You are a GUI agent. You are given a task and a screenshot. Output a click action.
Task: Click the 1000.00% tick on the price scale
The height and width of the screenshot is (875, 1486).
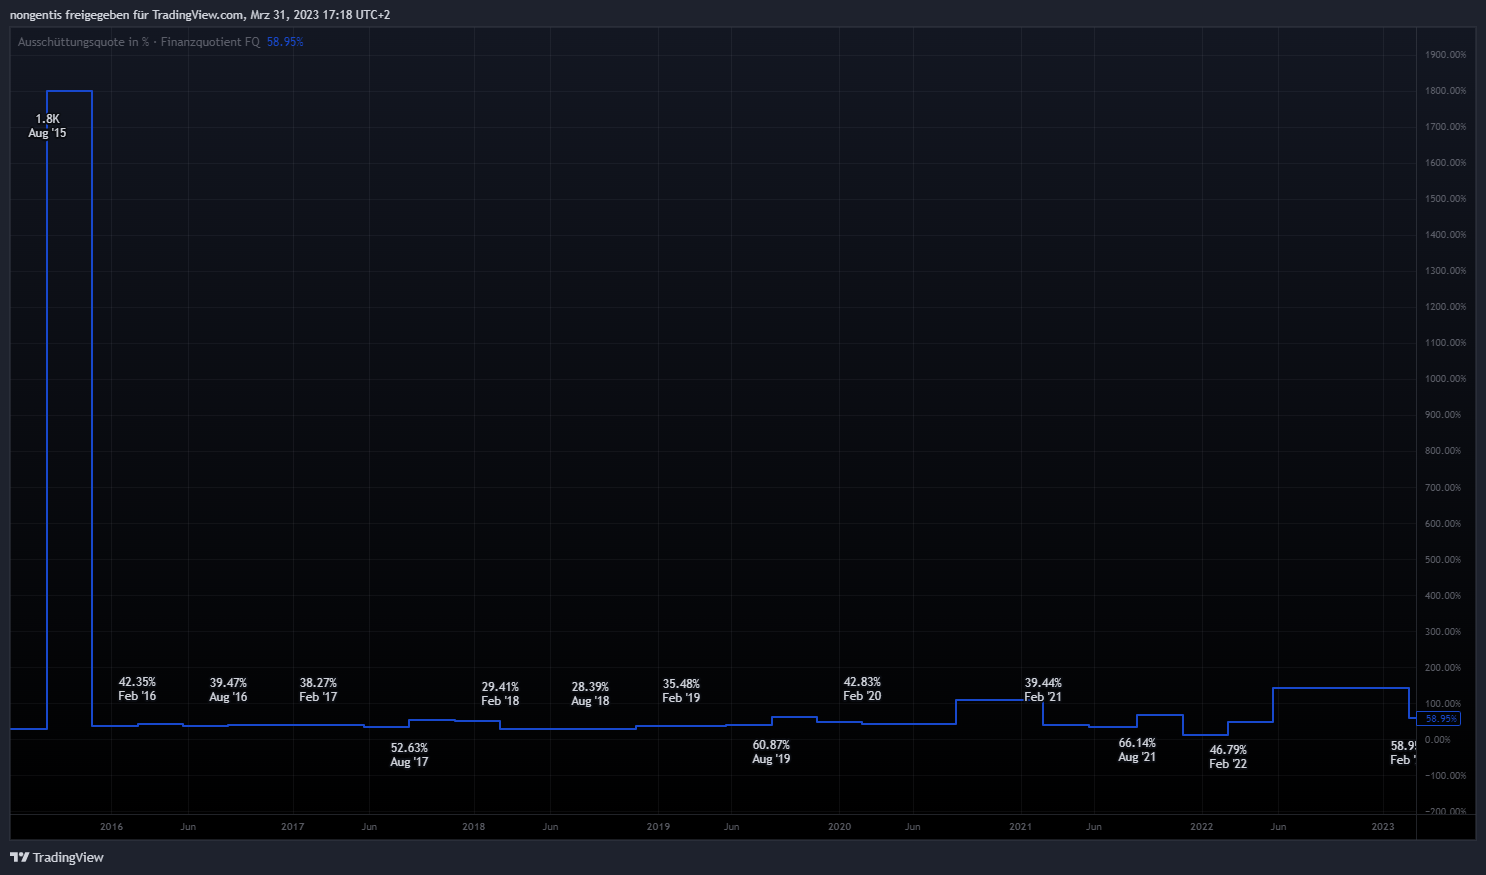tap(1445, 379)
